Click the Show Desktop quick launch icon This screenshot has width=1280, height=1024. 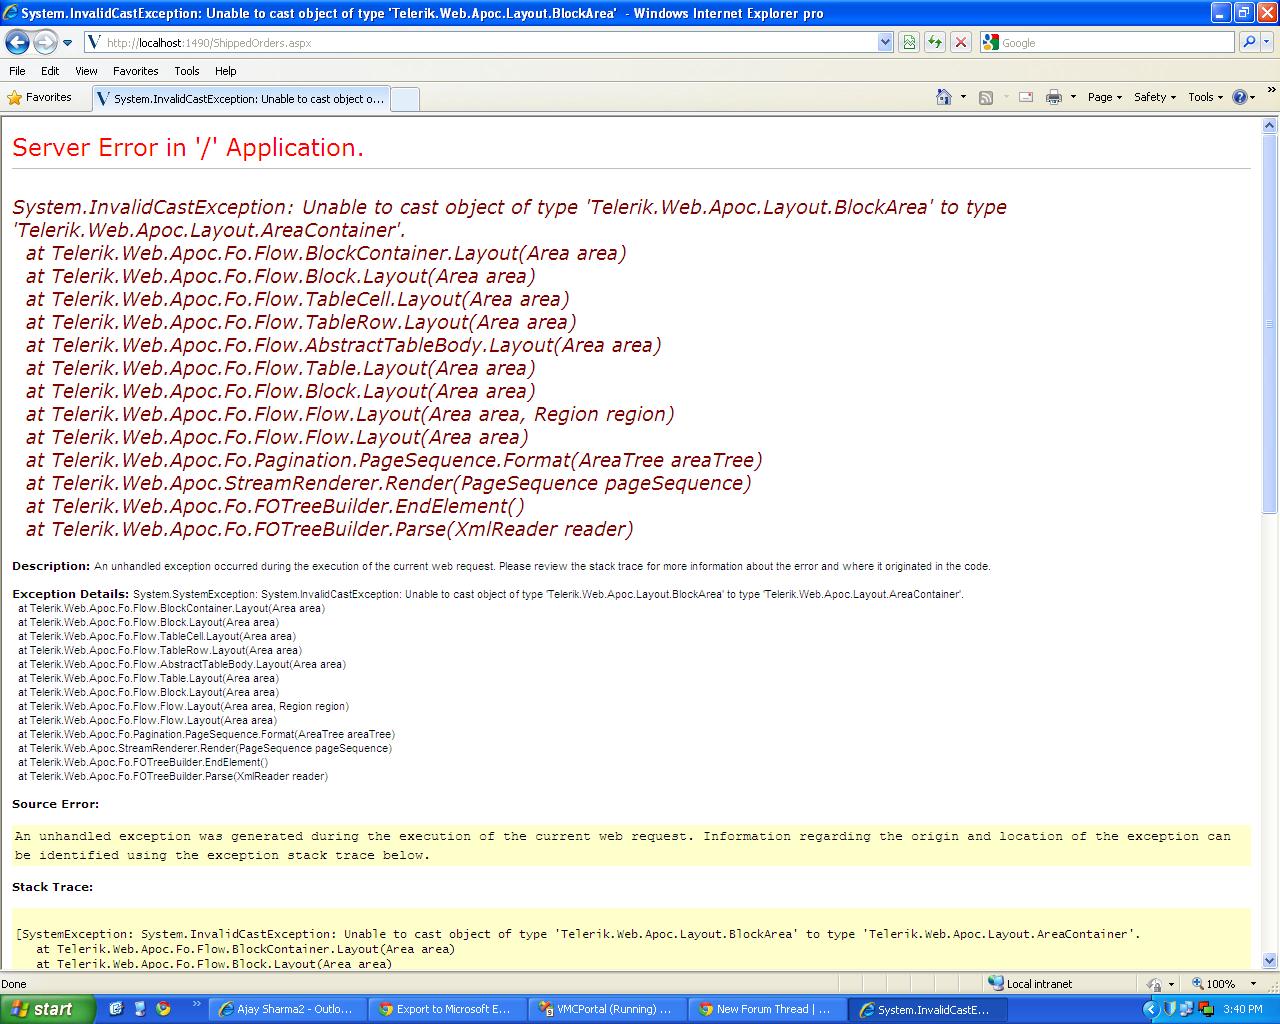(139, 1009)
